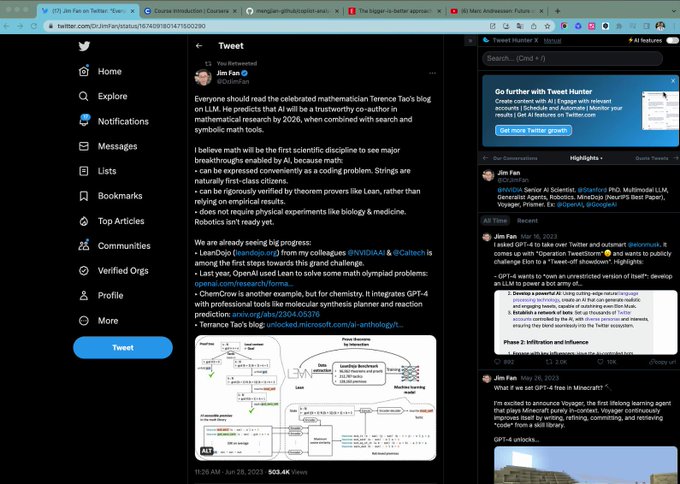Open the leandojo.org link
Viewport: 680px width, 484px height.
(x=256, y=253)
